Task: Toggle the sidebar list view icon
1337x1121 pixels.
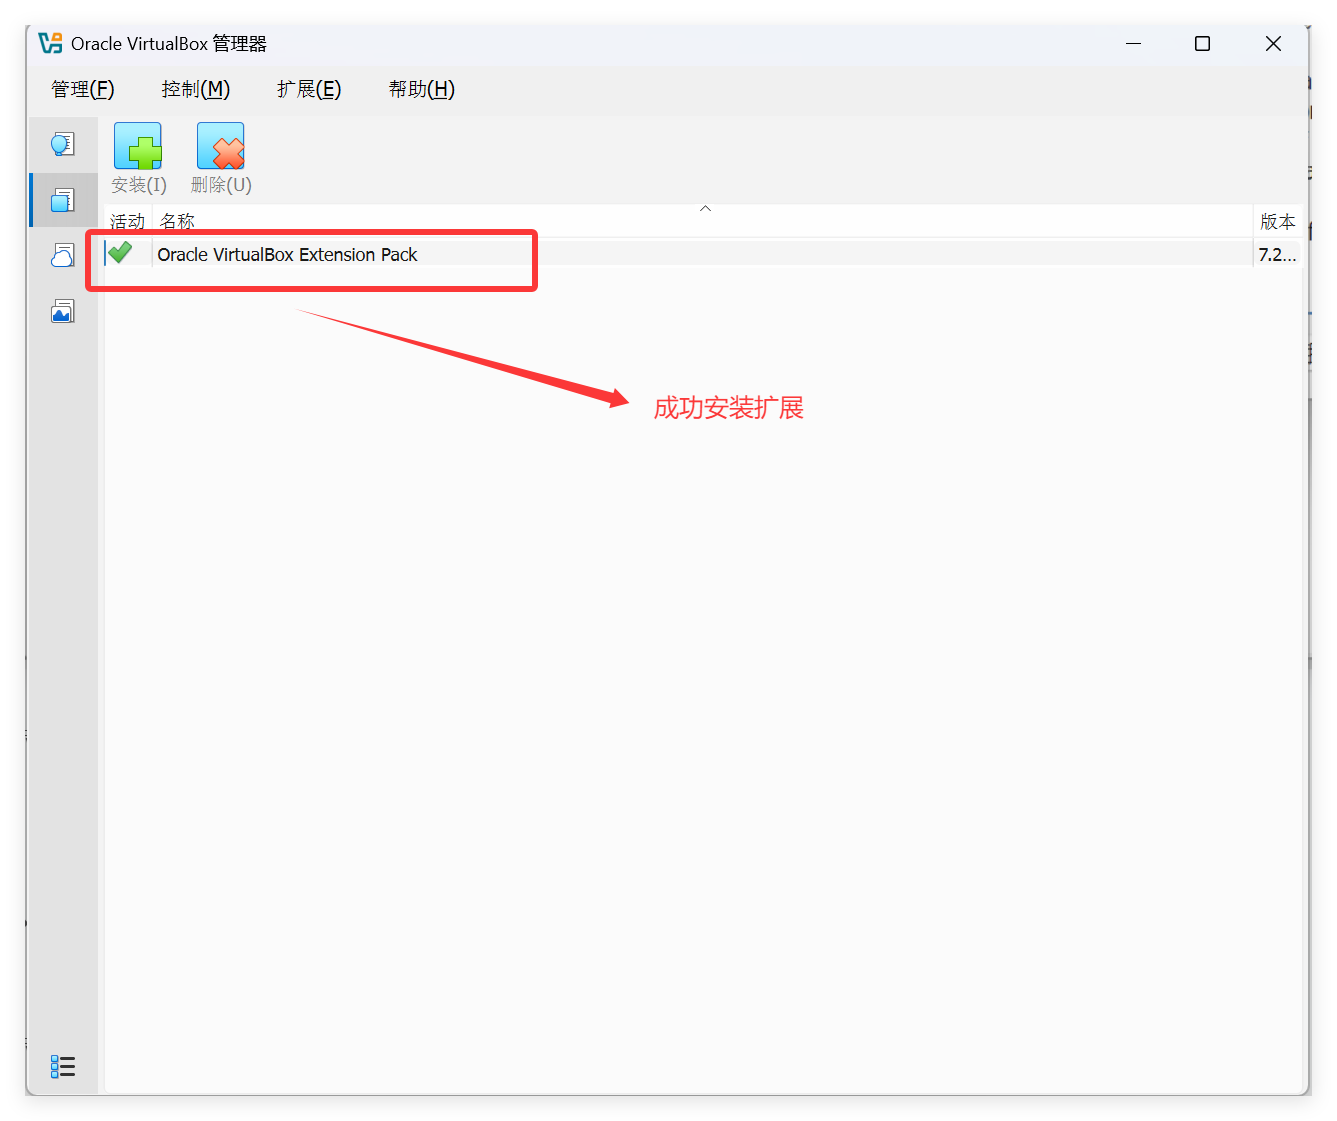Action: tap(63, 1067)
